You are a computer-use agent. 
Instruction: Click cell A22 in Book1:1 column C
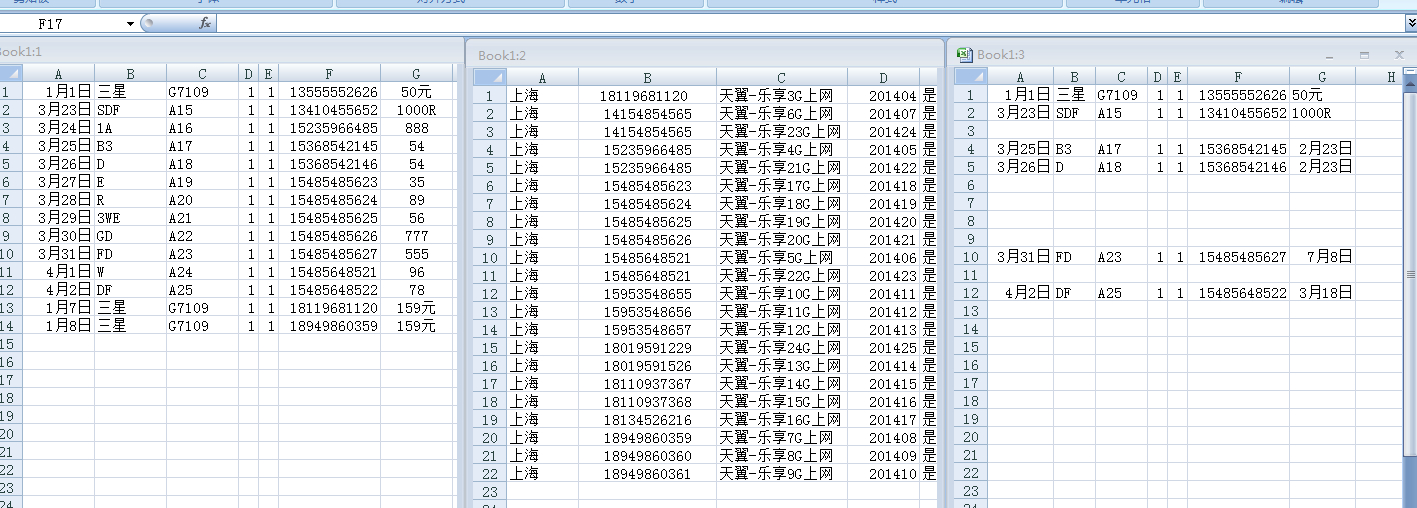point(202,236)
